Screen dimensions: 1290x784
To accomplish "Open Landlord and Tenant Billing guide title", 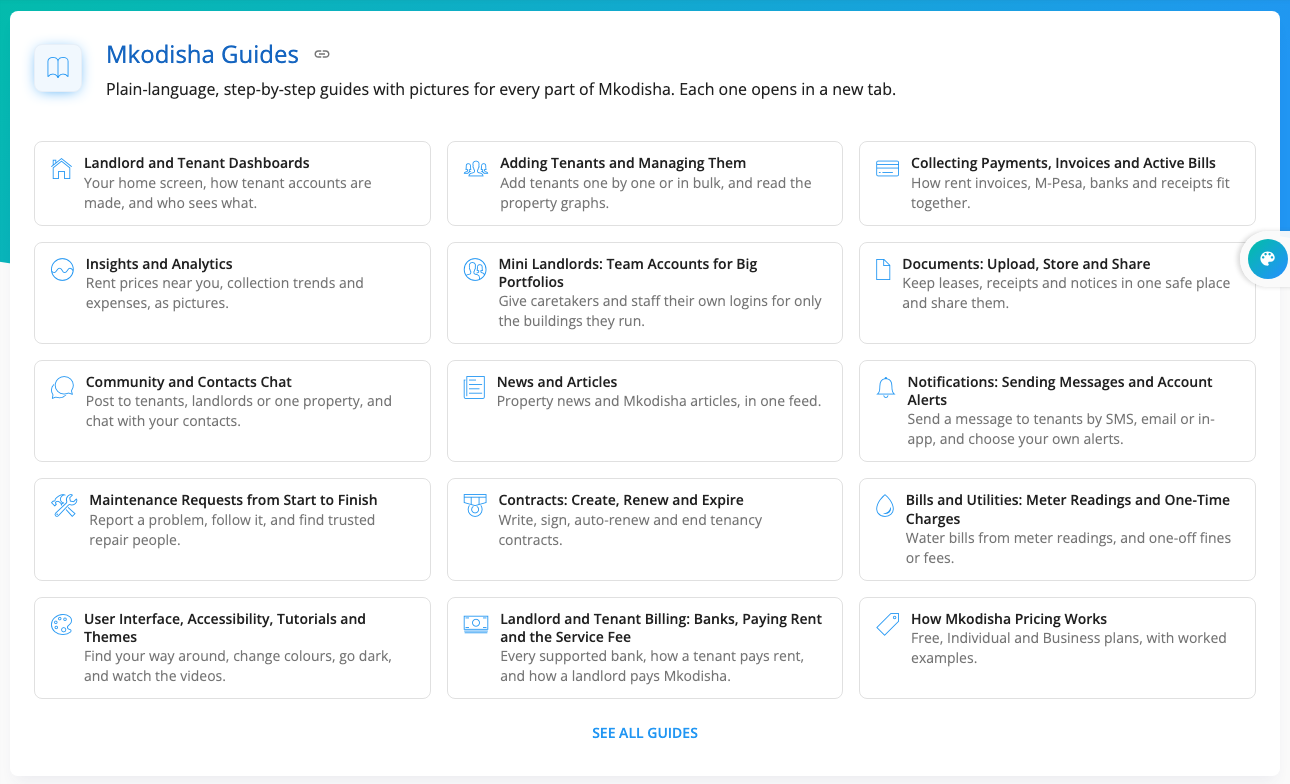I will pos(661,628).
